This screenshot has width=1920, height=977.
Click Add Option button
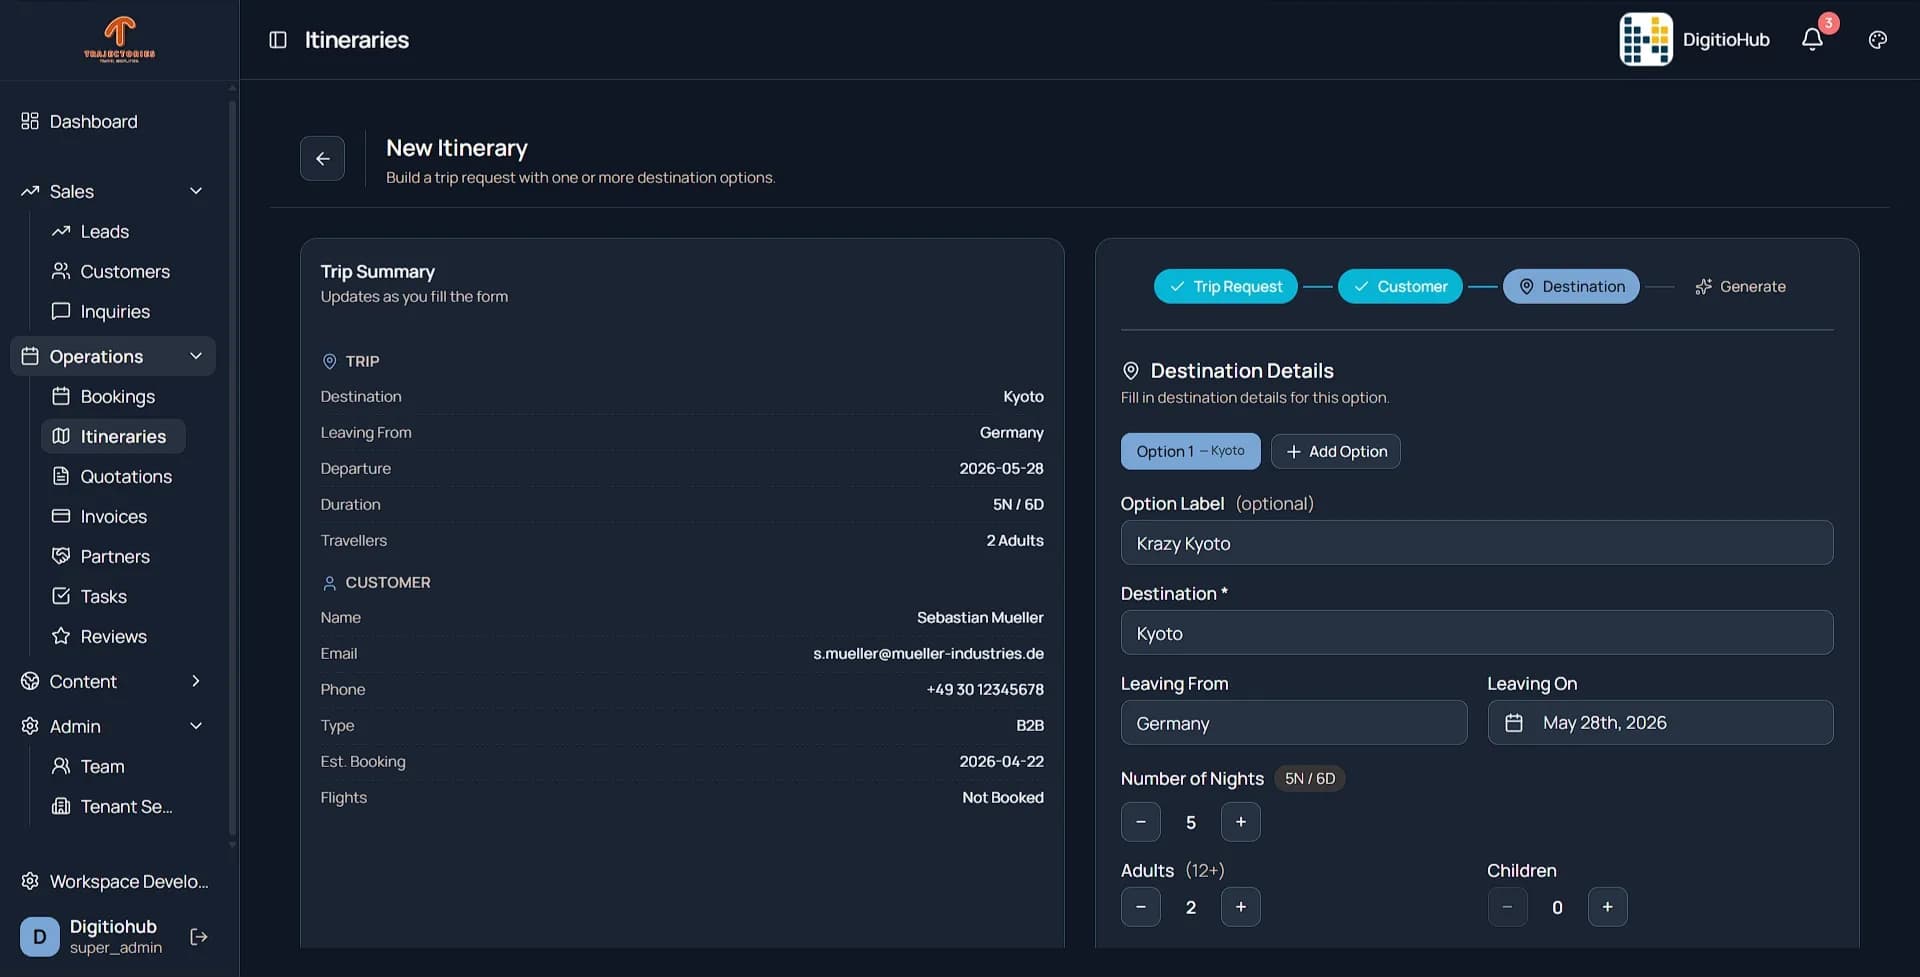click(x=1336, y=451)
